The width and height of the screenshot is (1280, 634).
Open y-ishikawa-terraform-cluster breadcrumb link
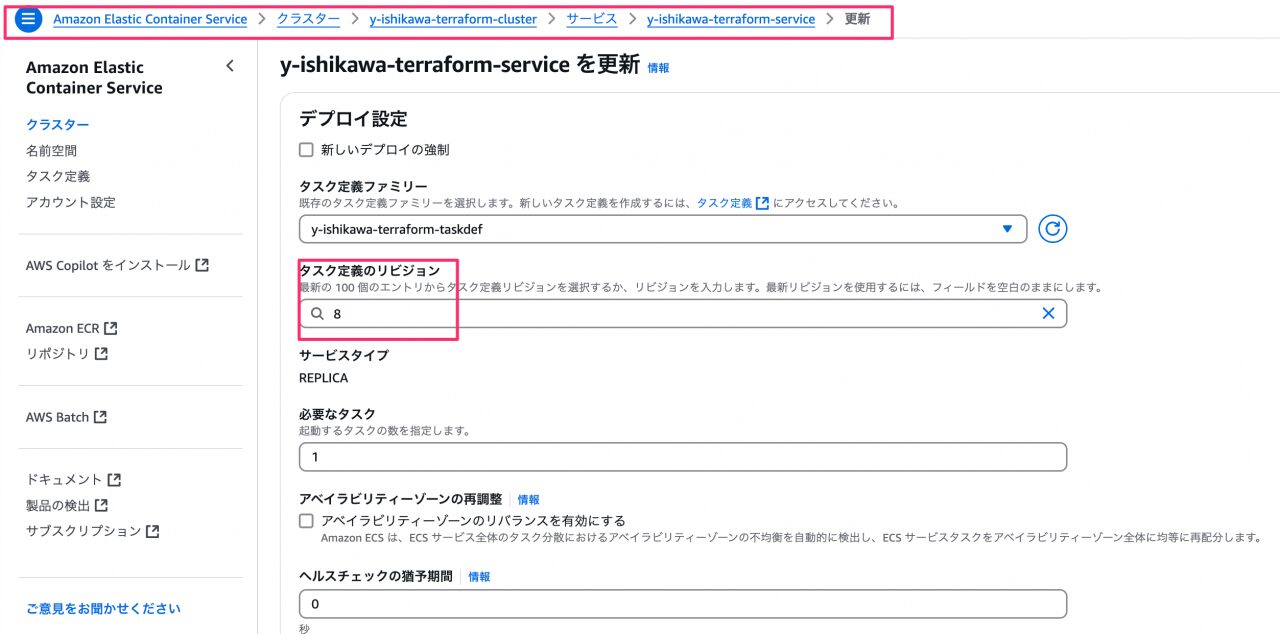pos(453,19)
